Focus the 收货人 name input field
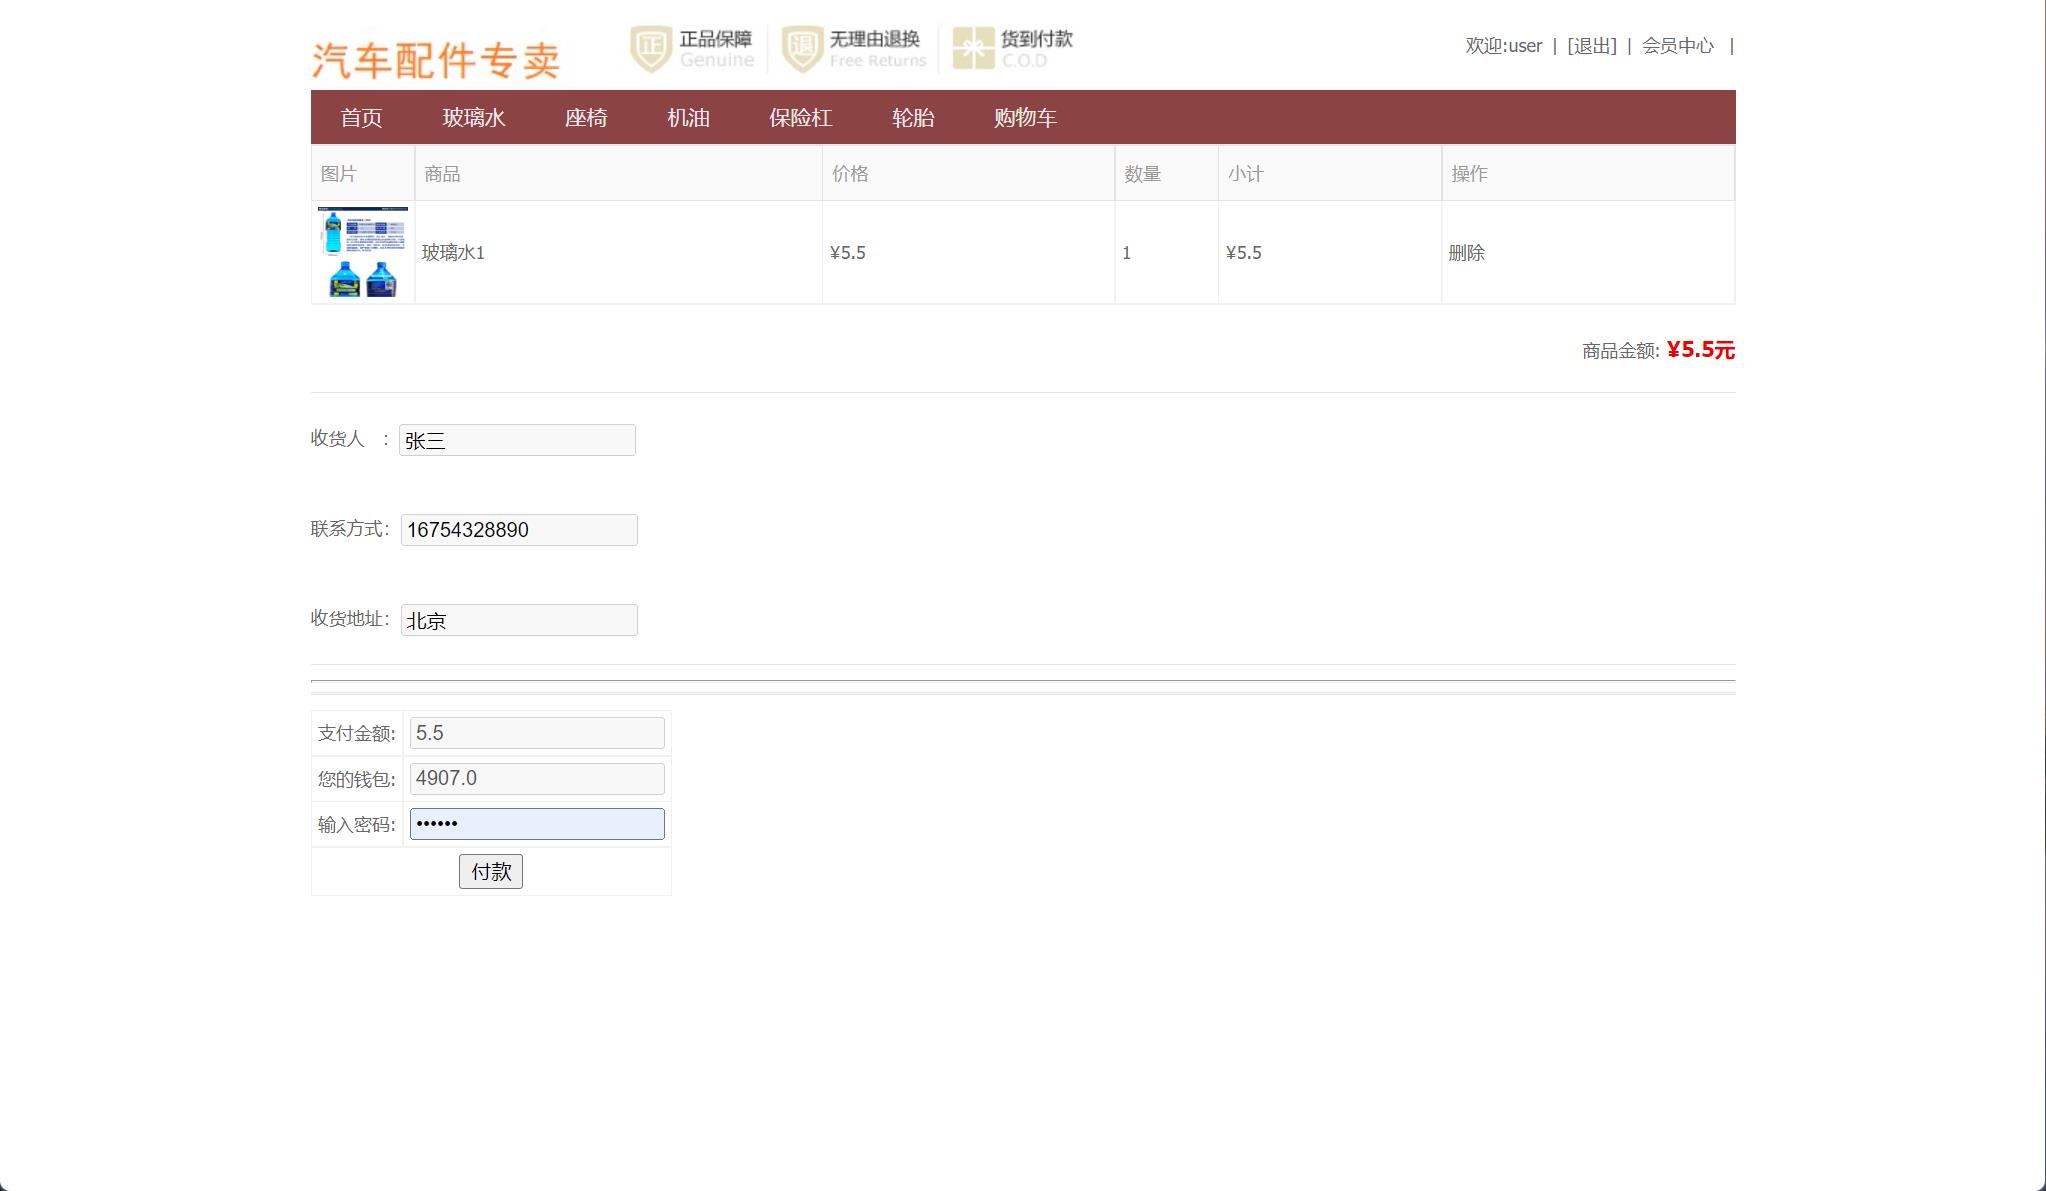Image resolution: width=2046 pixels, height=1191 pixels. click(517, 440)
